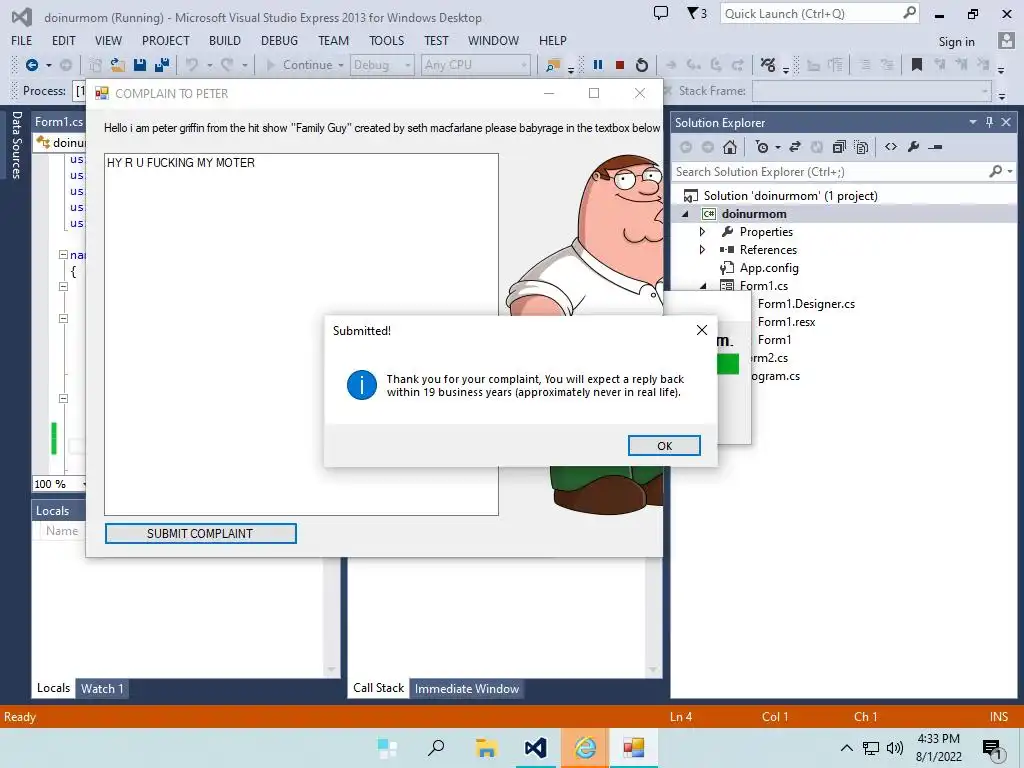
Task: Click the Save floppy disk icon
Action: [x=140, y=65]
